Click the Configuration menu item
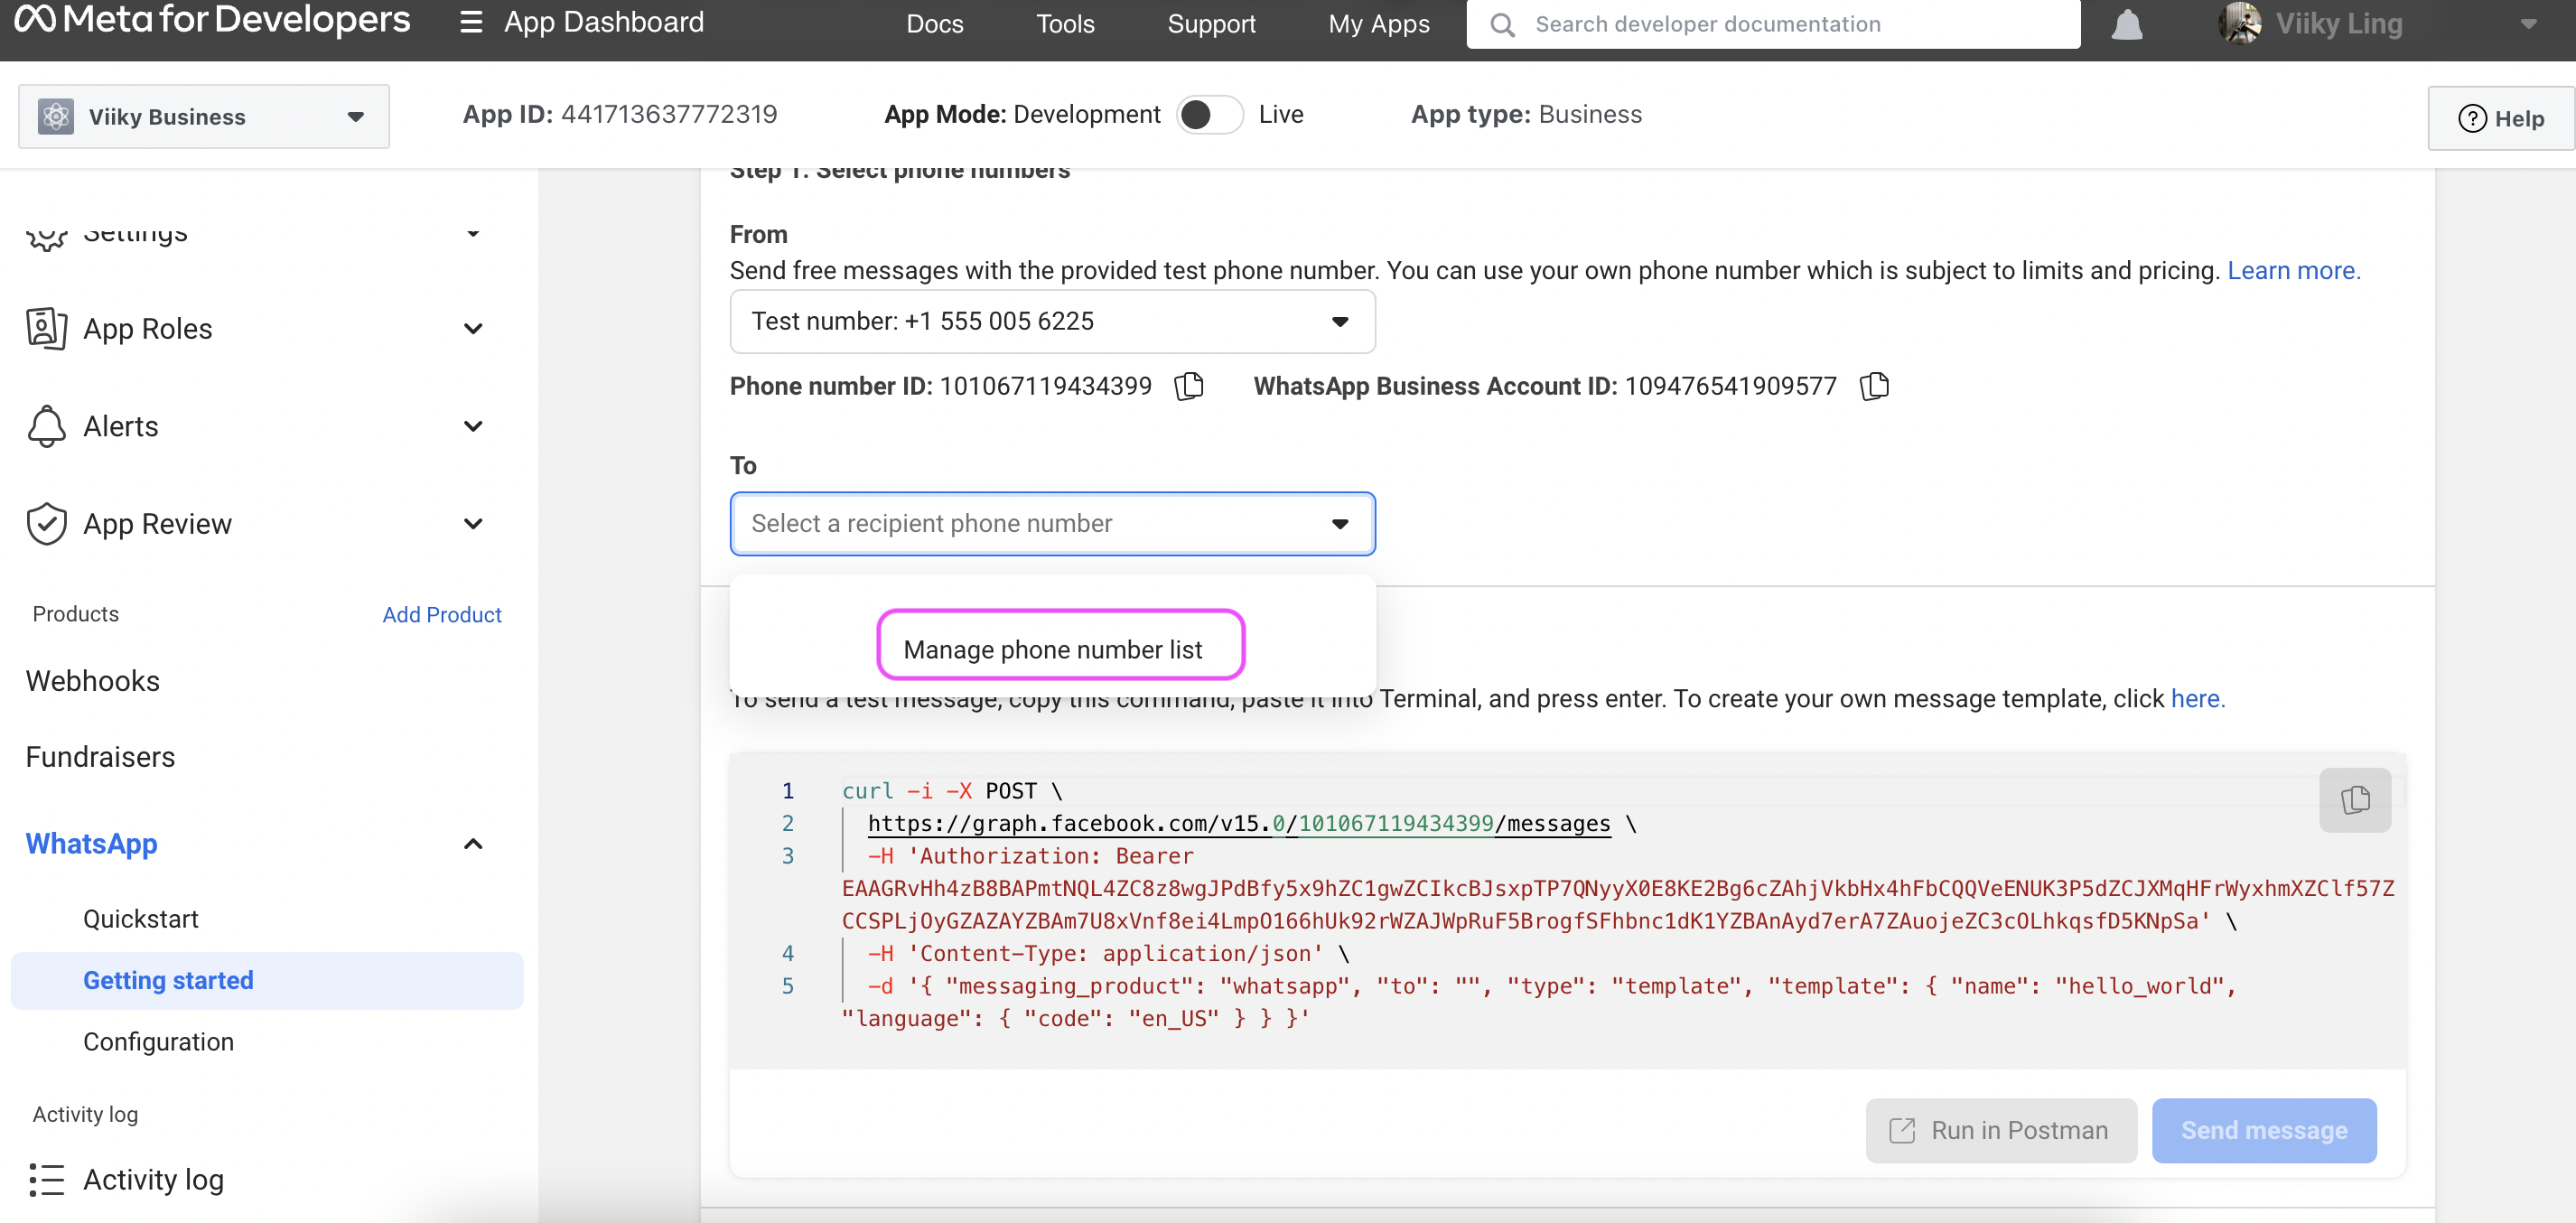The image size is (2576, 1223). [158, 1042]
